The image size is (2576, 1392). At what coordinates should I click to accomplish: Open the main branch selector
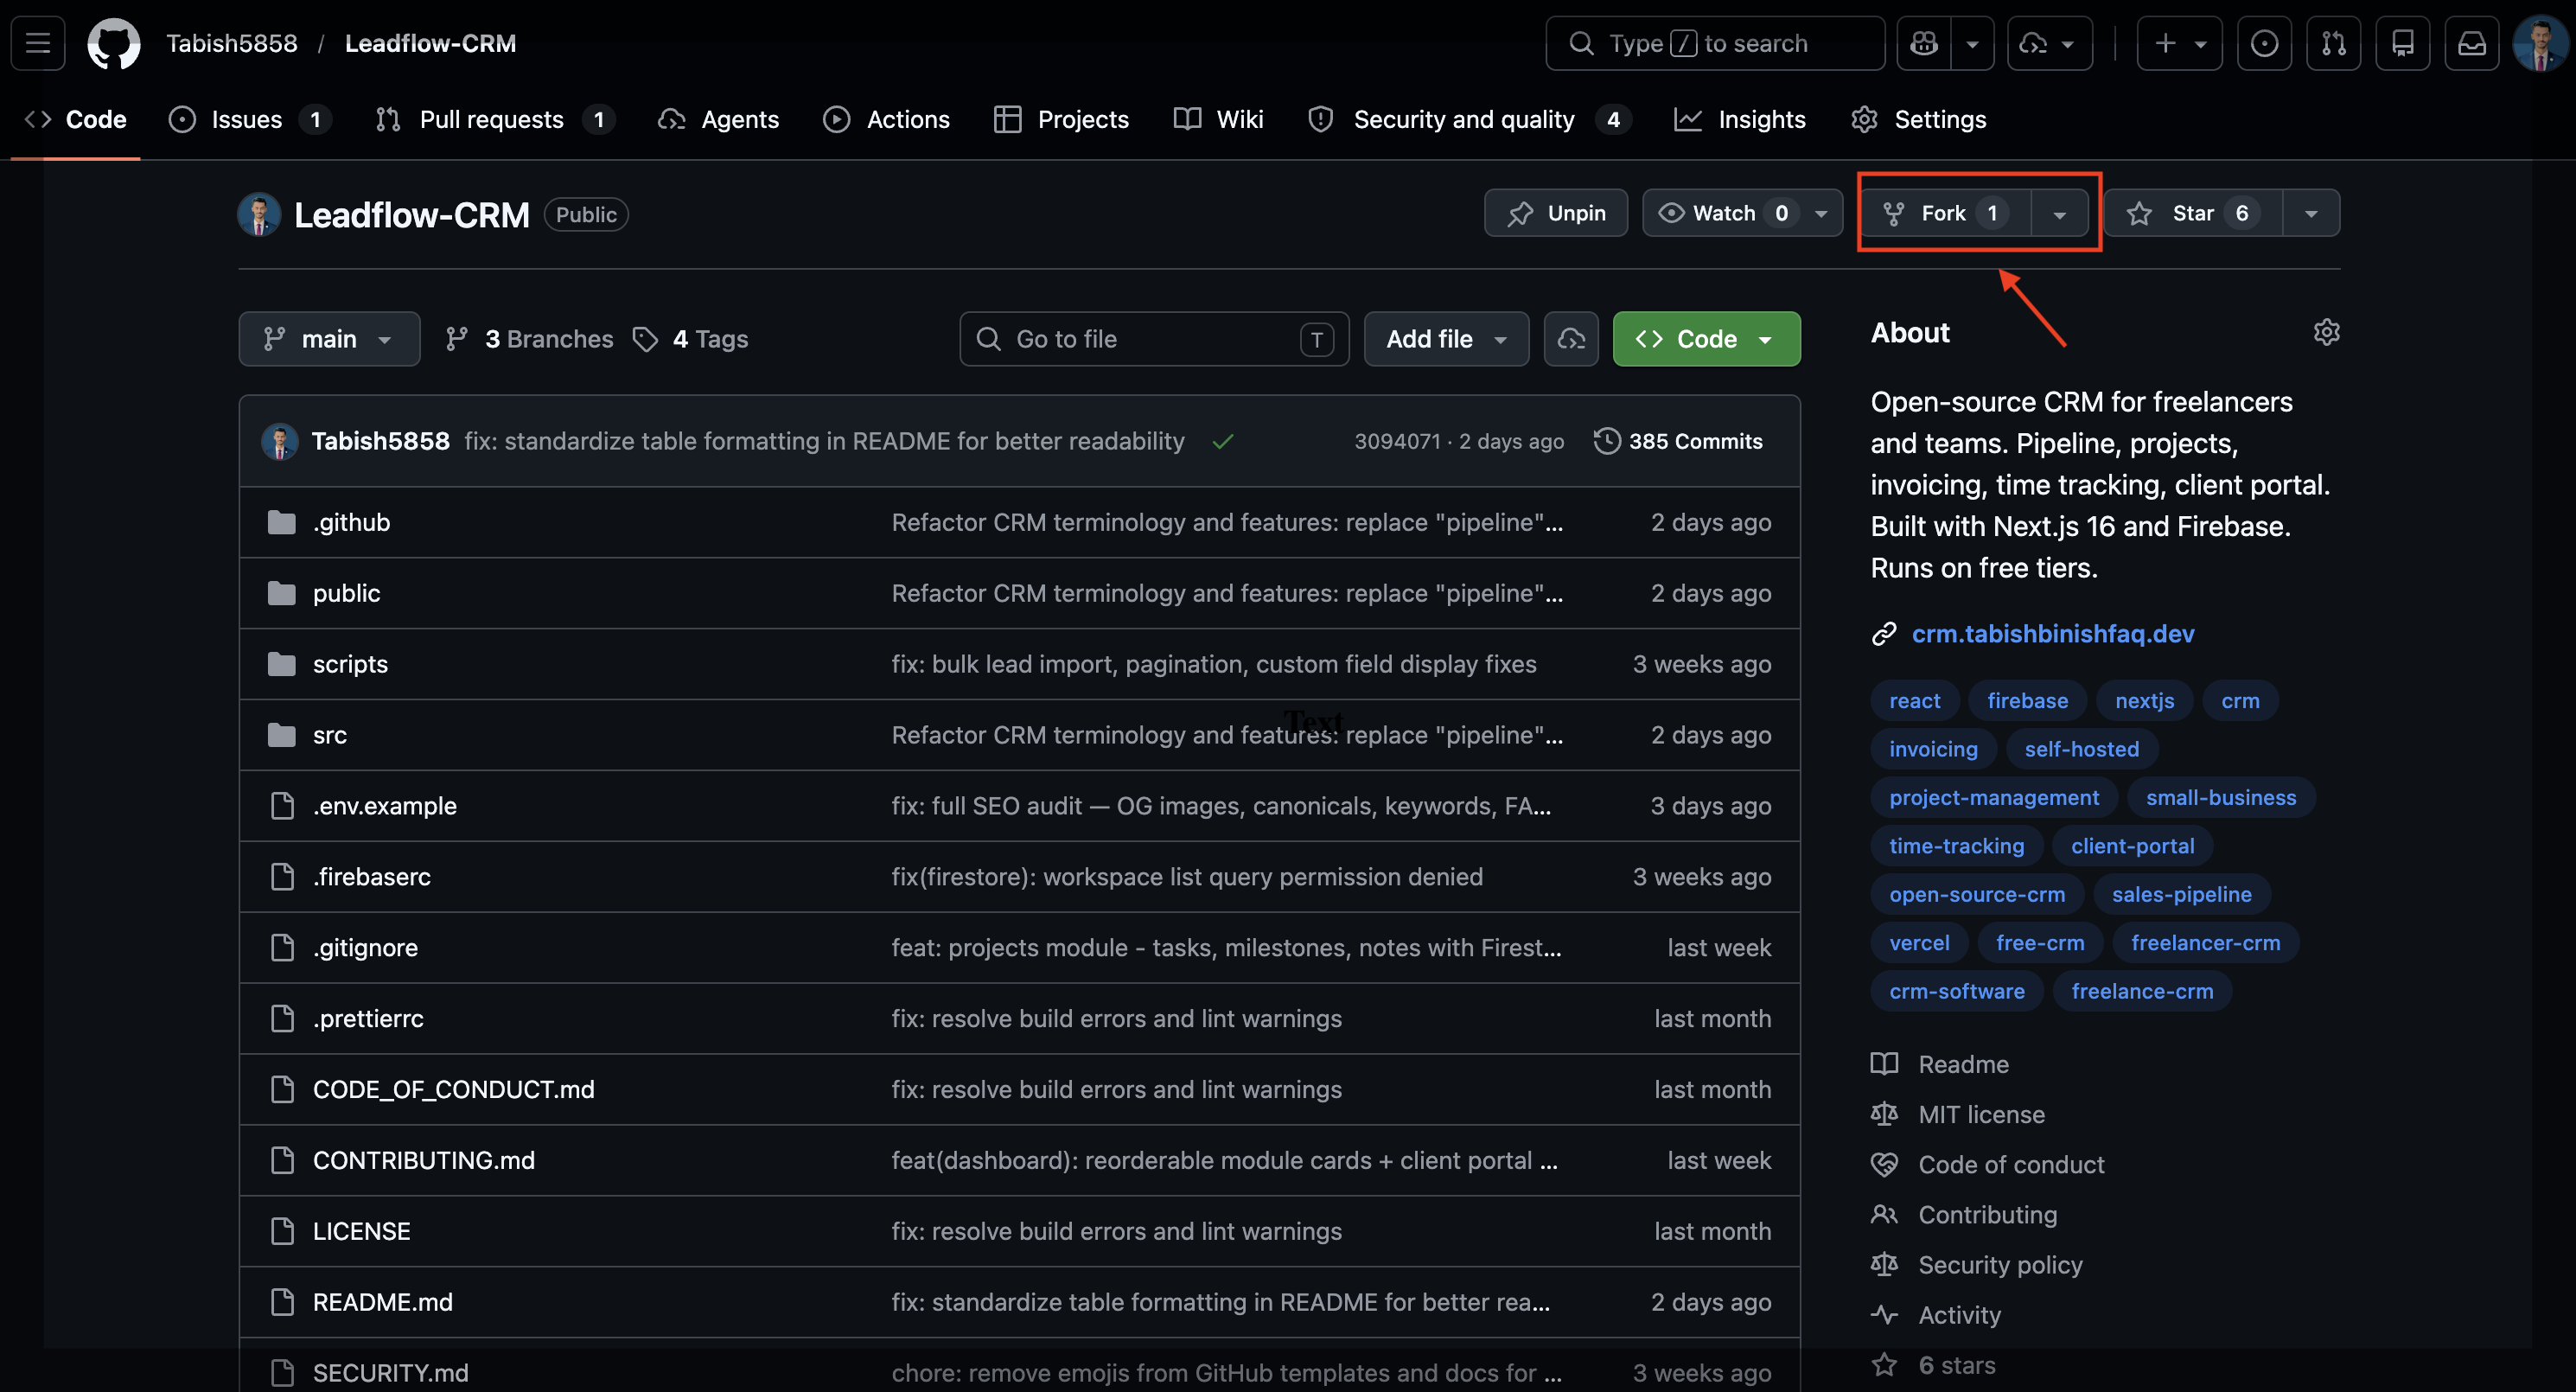click(x=329, y=339)
